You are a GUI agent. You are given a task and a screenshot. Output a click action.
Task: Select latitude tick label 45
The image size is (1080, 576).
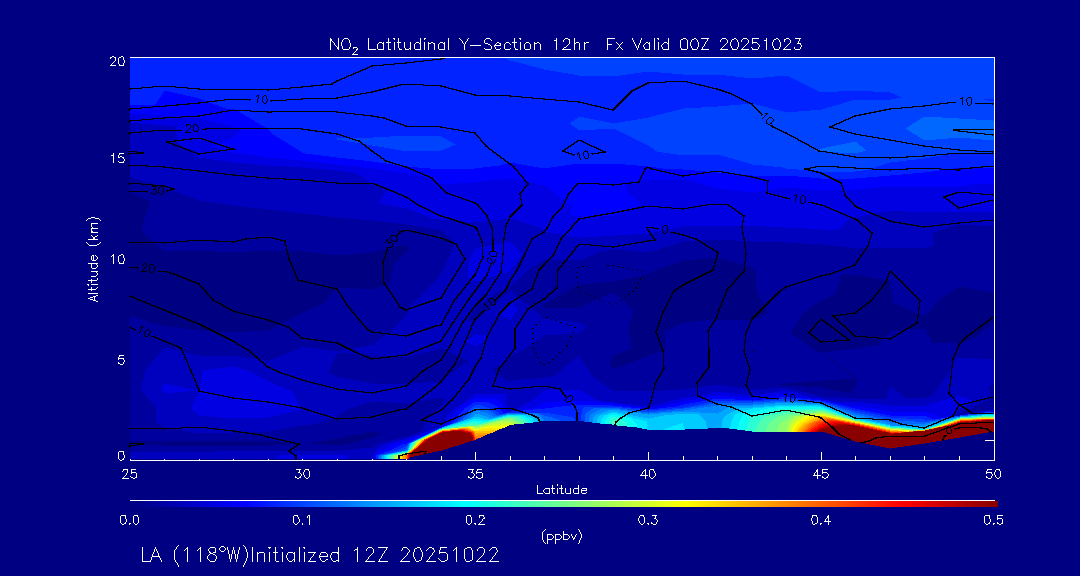(821, 474)
